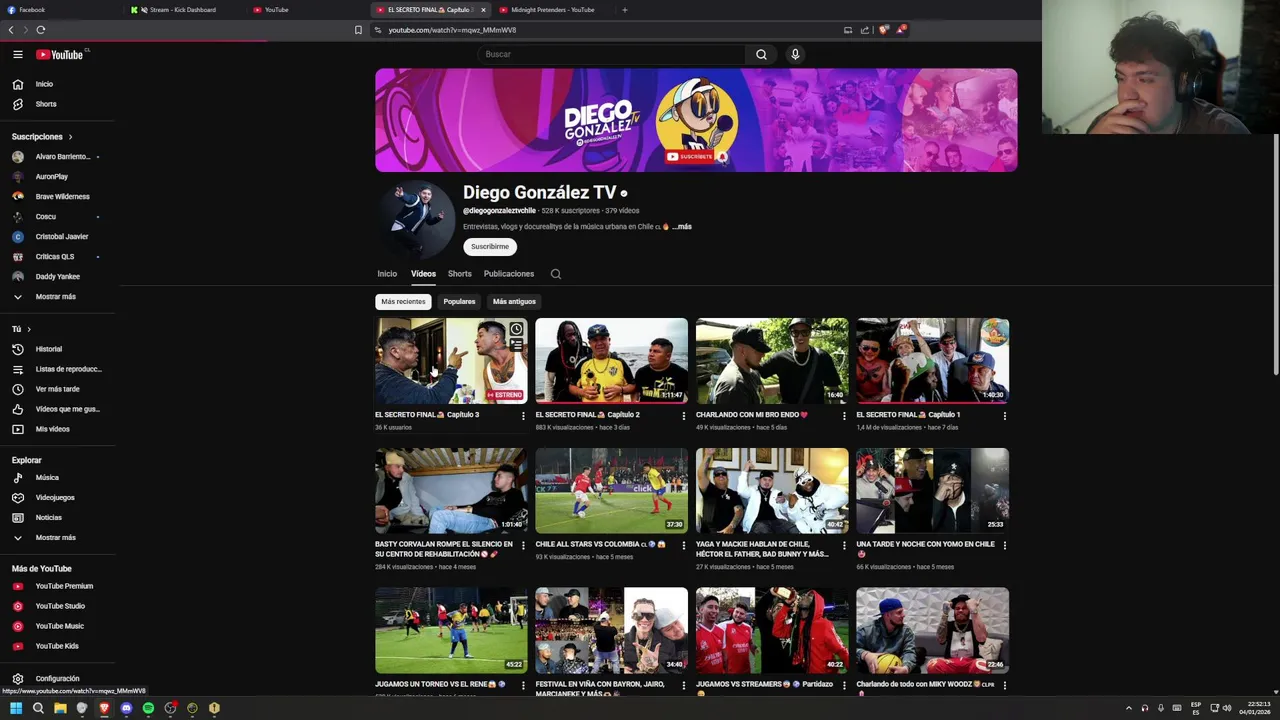Switch to Facebook browser tab
The height and width of the screenshot is (720, 1280).
pyautogui.click(x=60, y=10)
